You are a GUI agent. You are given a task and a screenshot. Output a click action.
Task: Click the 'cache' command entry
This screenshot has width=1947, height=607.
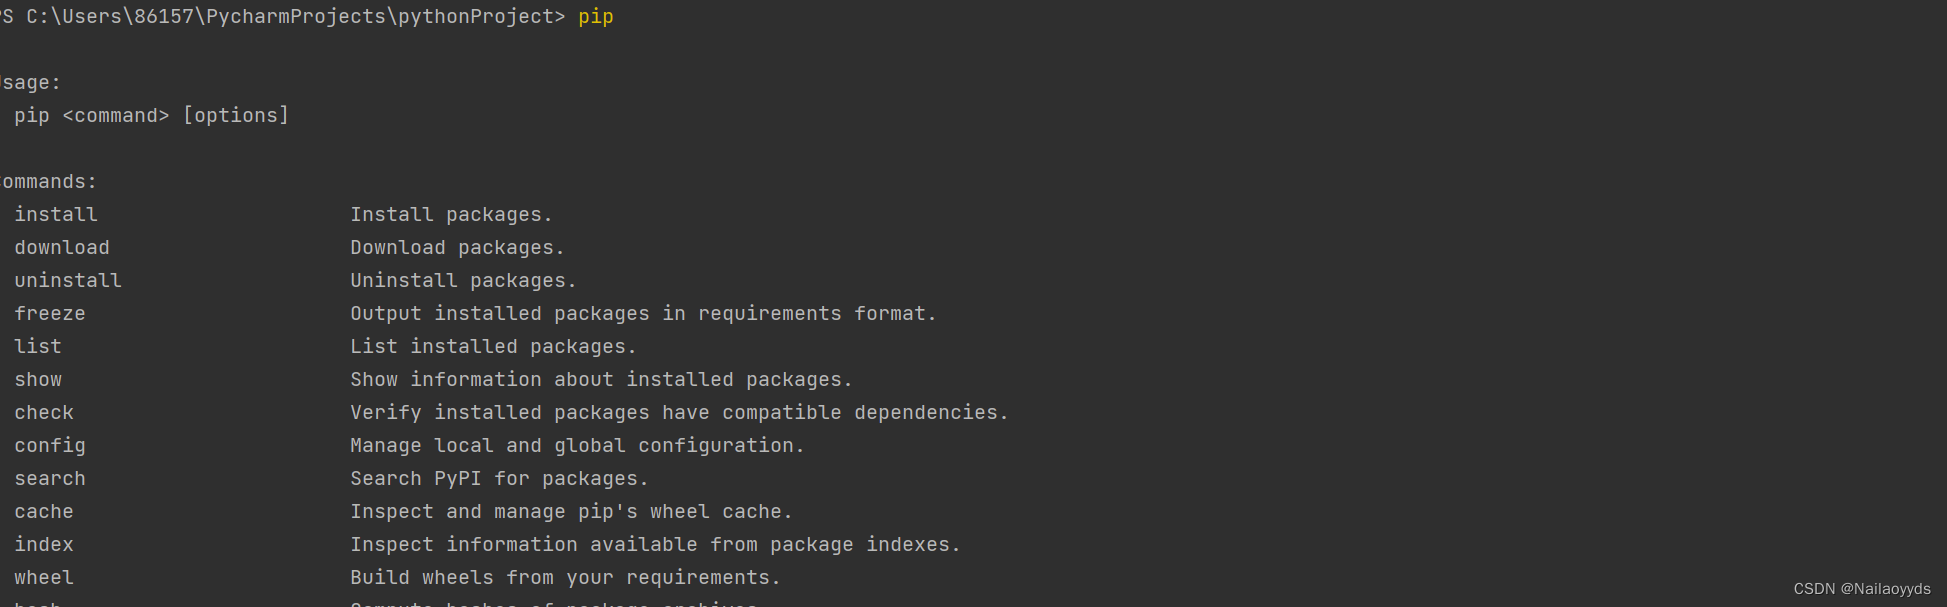tap(44, 511)
